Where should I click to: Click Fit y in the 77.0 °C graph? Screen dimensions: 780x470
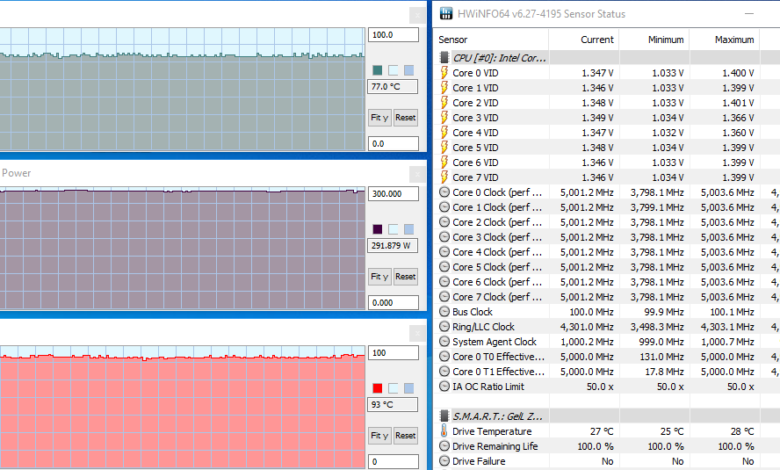pyautogui.click(x=380, y=118)
